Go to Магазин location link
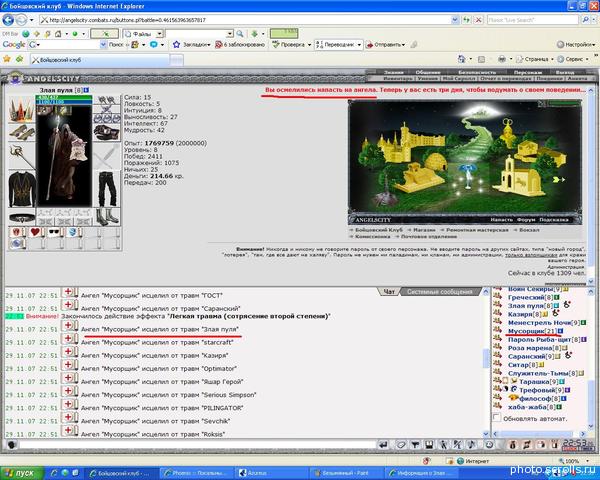This screenshot has height=480, width=600. pyautogui.click(x=424, y=230)
